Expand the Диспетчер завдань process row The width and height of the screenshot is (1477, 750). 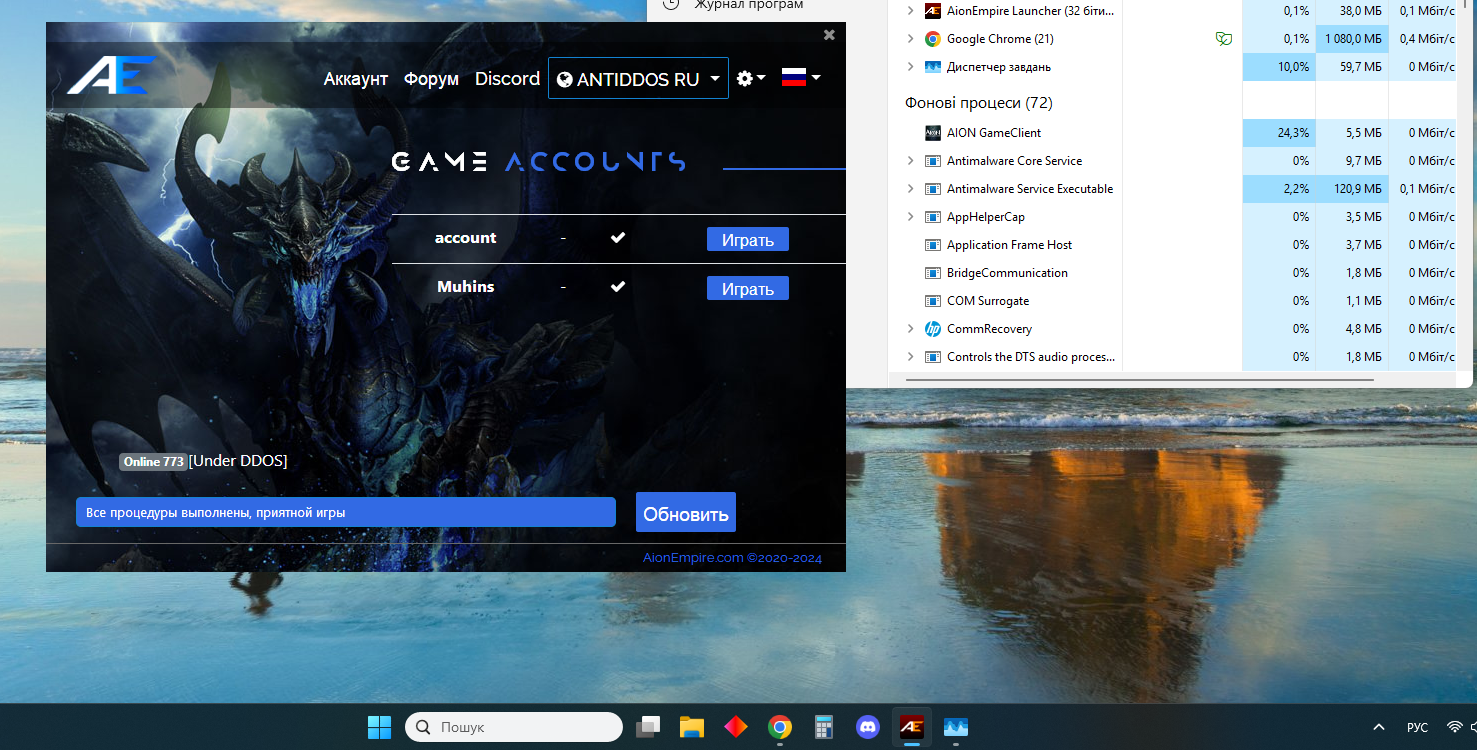click(910, 67)
